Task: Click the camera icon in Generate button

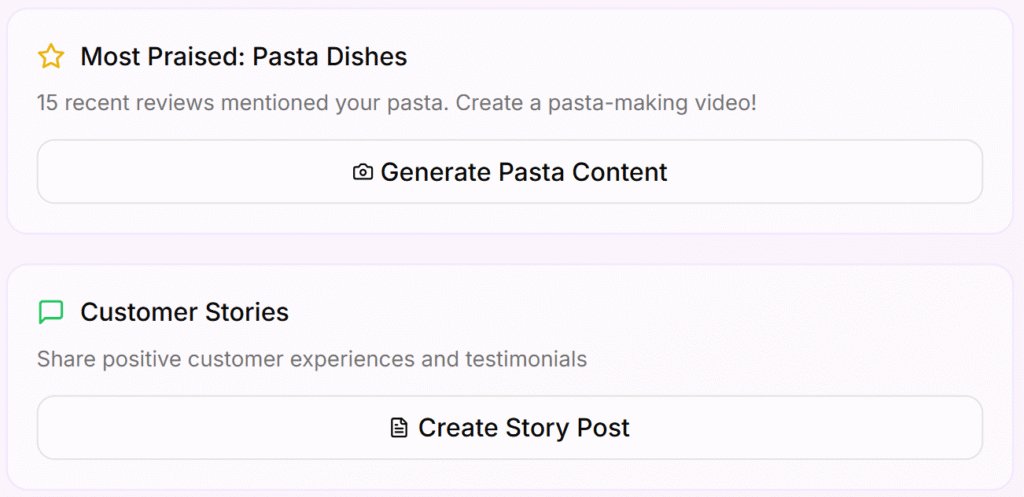Action: click(x=363, y=173)
